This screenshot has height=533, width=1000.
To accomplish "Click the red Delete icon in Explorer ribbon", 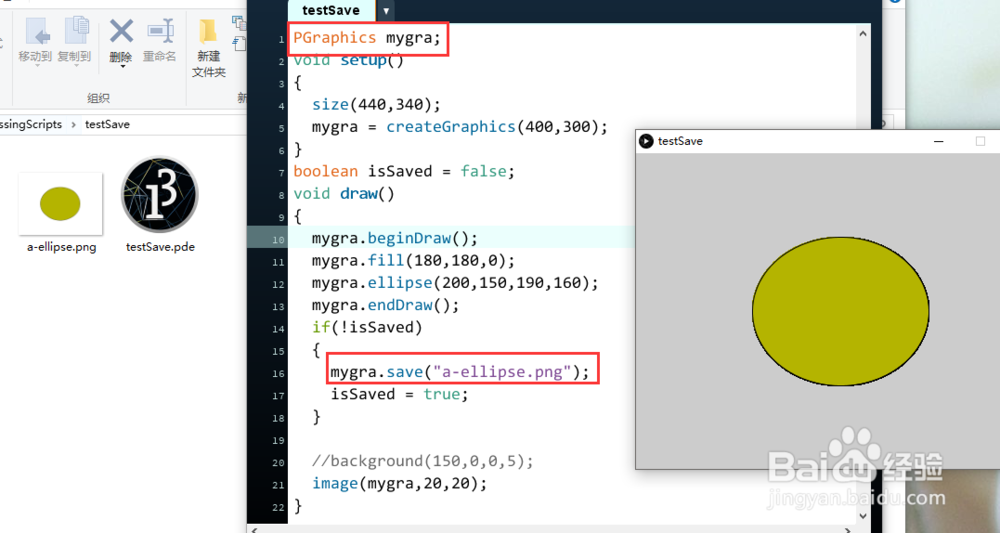I will click(121, 31).
